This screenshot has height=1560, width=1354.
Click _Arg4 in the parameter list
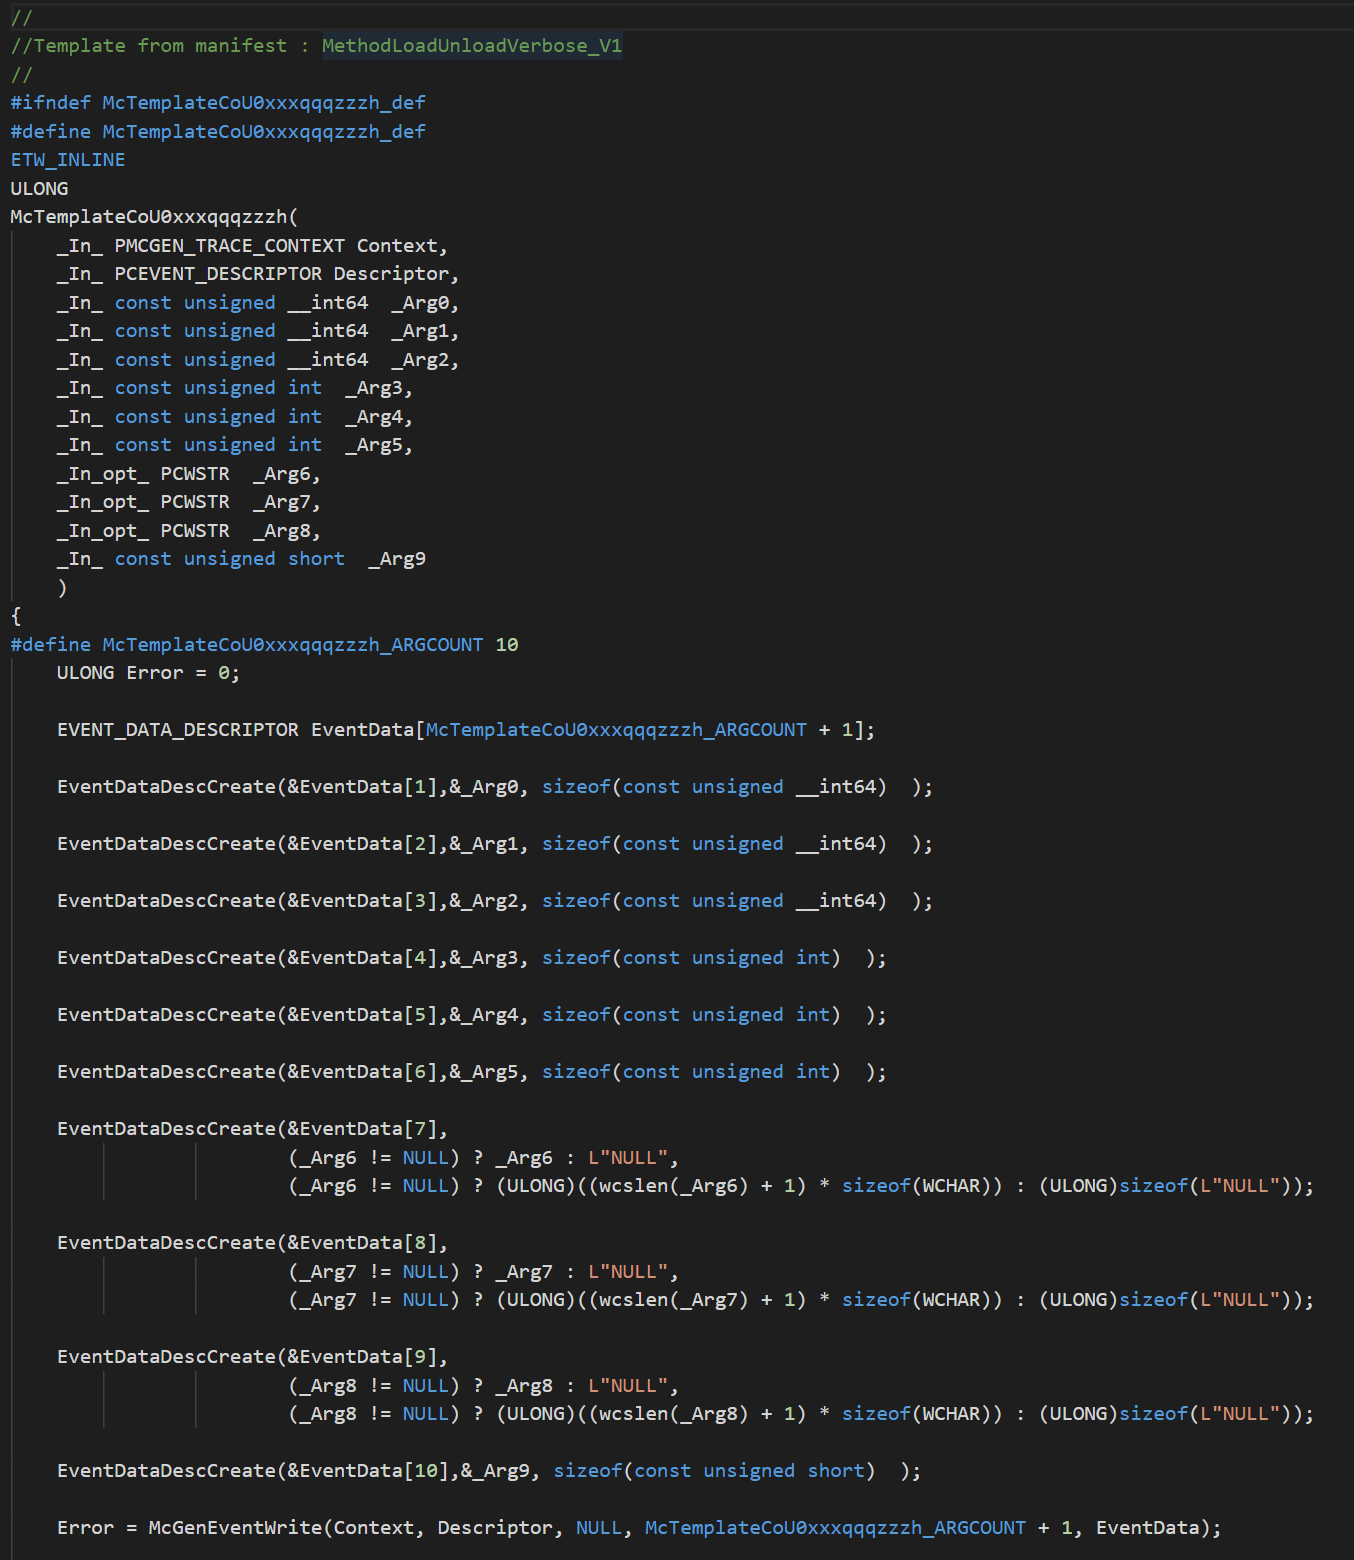click(374, 417)
